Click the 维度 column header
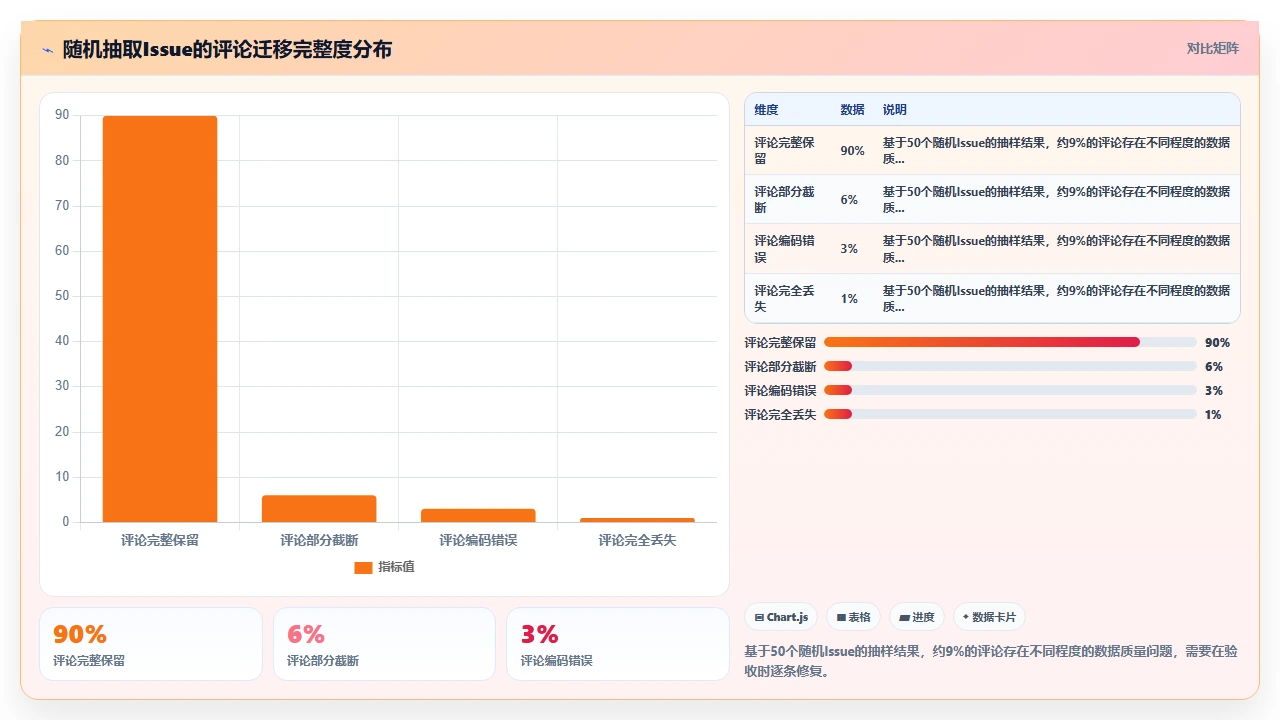The width and height of the screenshot is (1280, 720). pyautogui.click(x=766, y=110)
